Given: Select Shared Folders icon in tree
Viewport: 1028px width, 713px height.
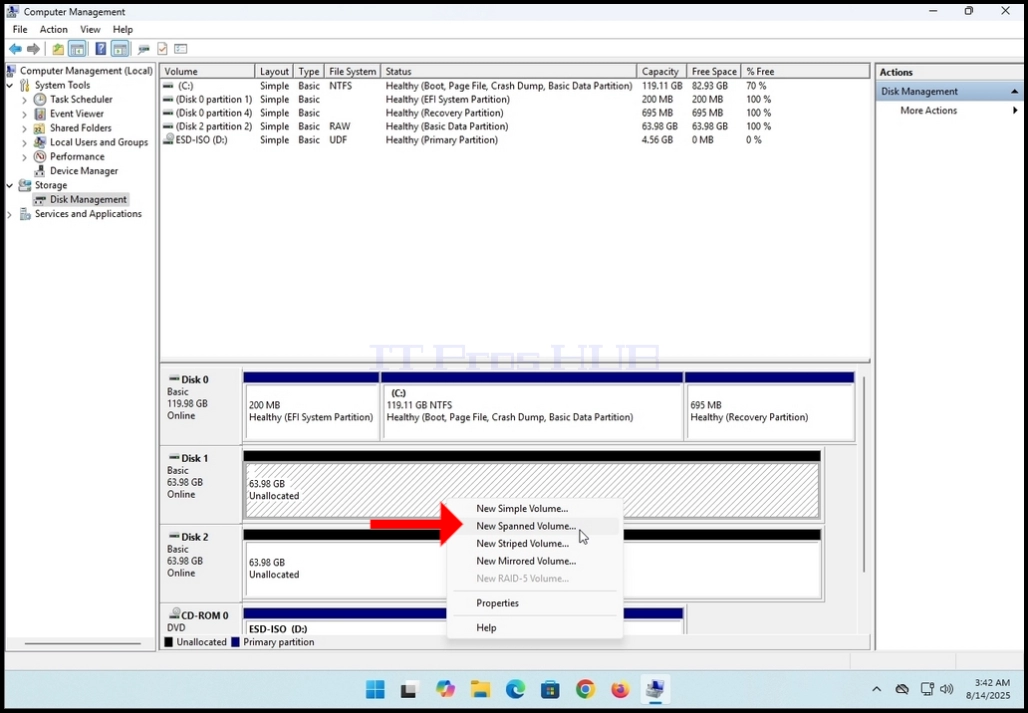Looking at the screenshot, I should click(40, 128).
